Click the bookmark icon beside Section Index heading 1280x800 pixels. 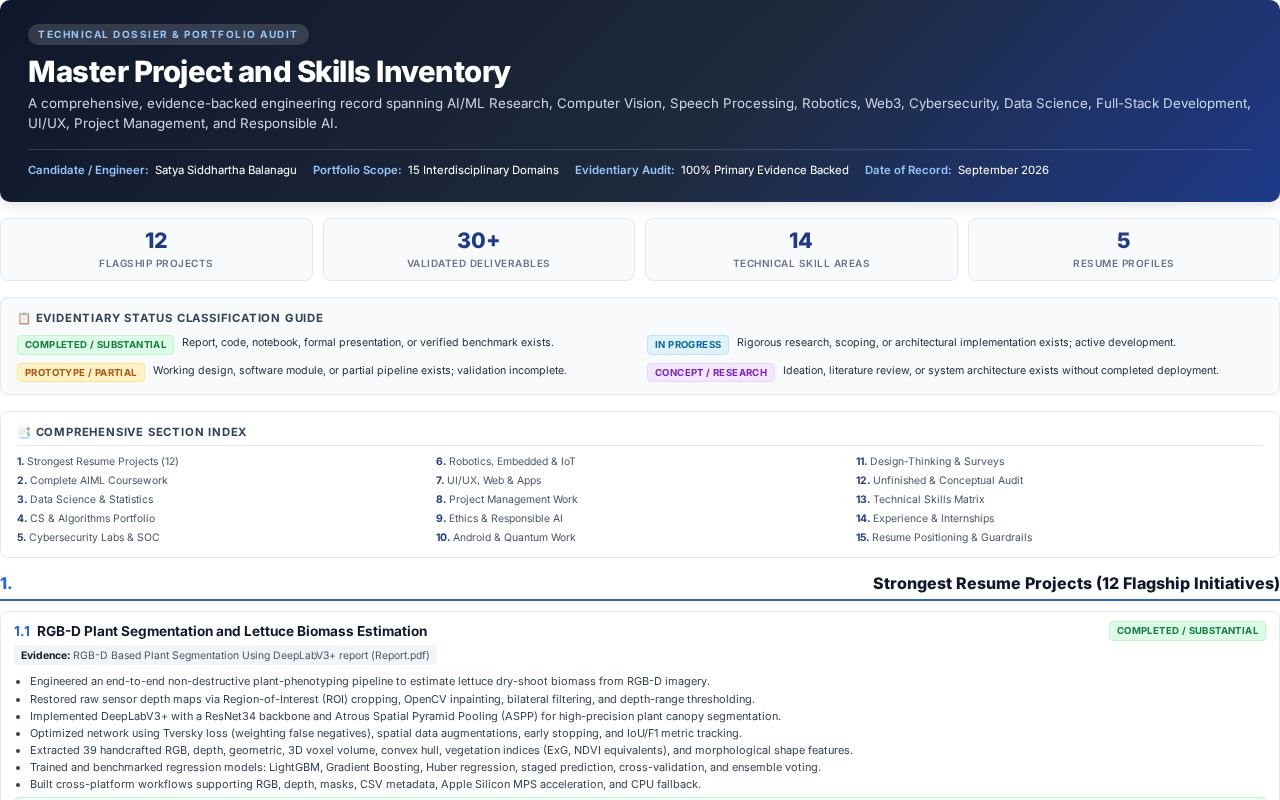24,432
